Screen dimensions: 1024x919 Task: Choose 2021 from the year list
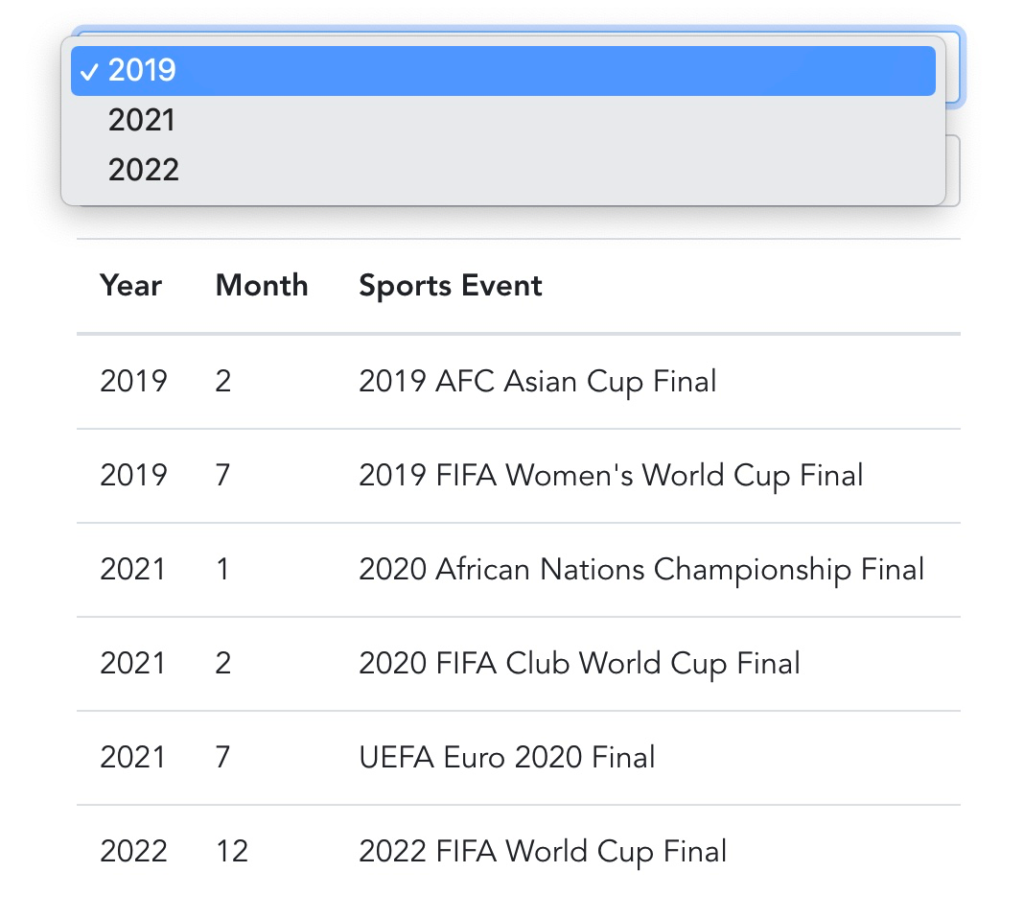point(503,120)
